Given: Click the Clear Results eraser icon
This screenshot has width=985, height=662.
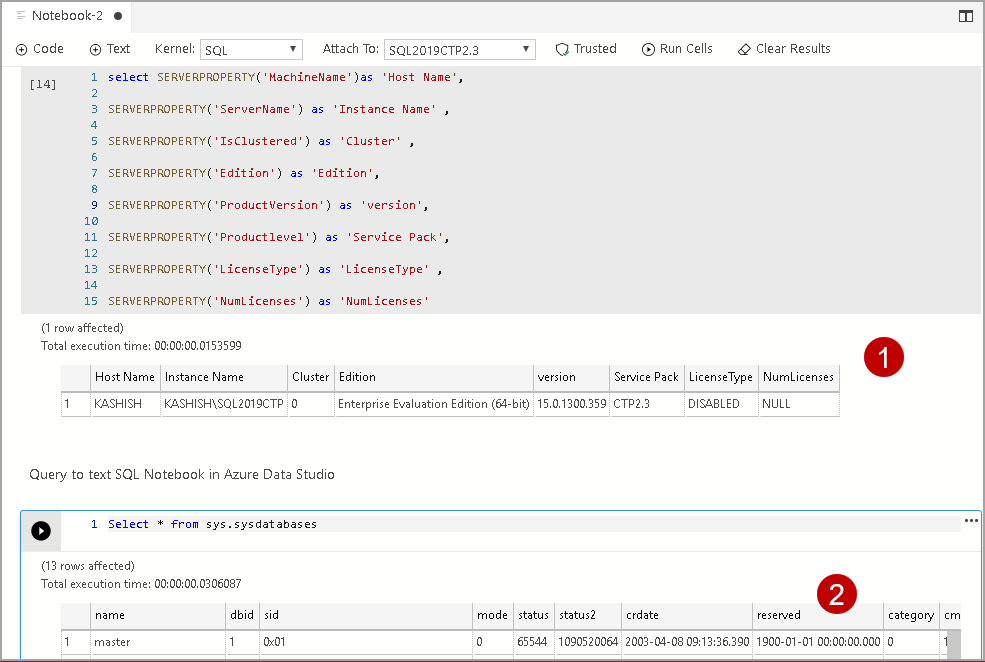Looking at the screenshot, I should click(744, 49).
